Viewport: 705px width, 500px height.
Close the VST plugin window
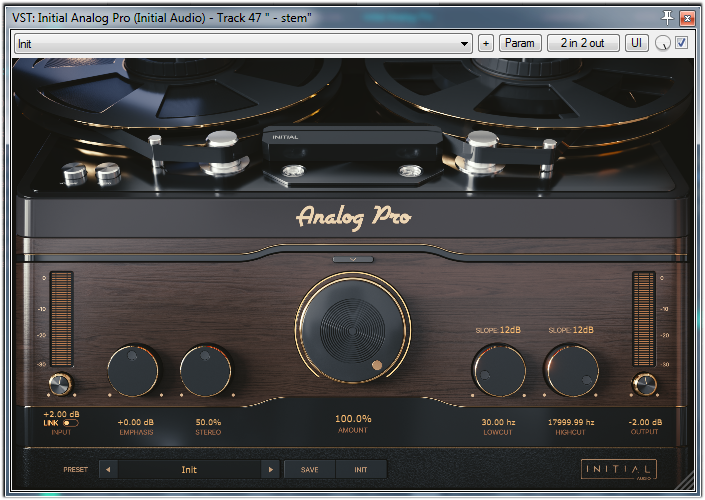click(687, 18)
